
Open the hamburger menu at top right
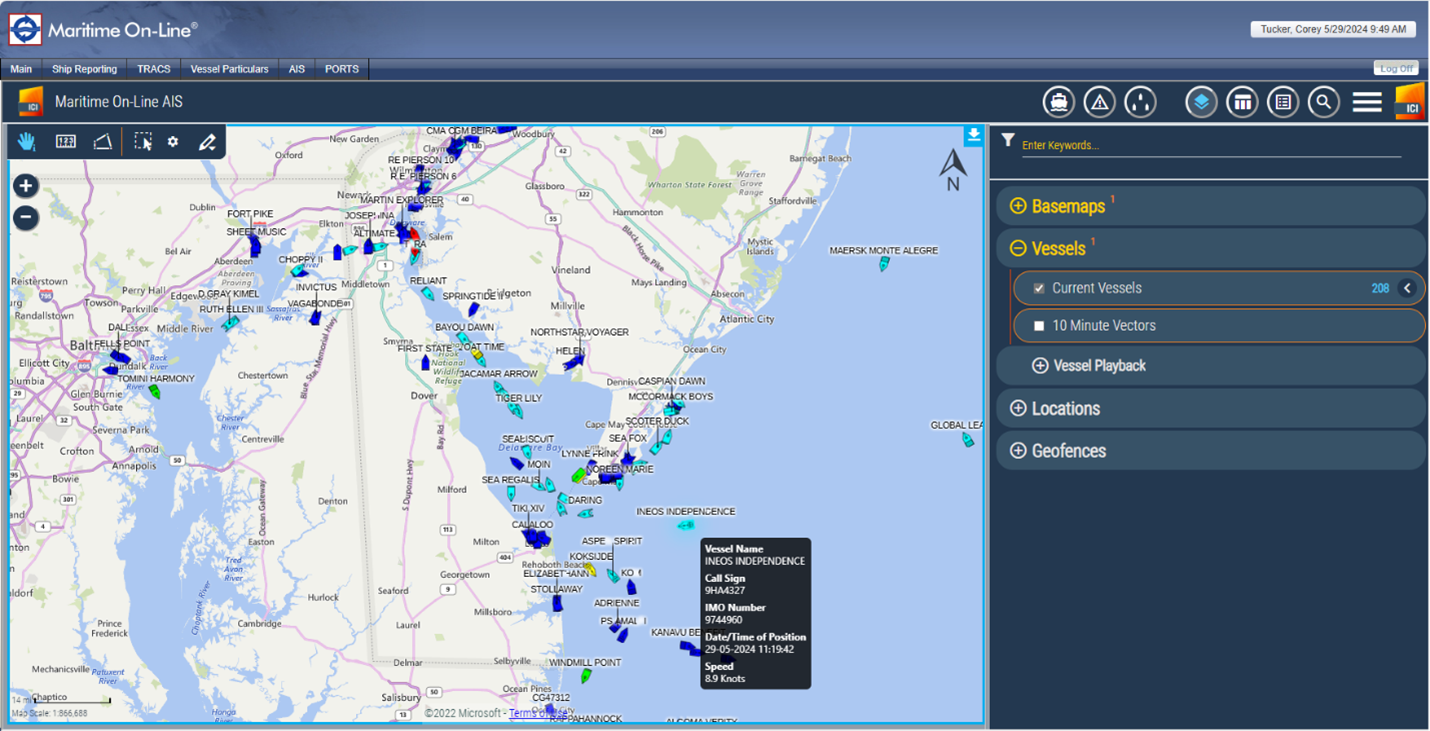click(x=1366, y=101)
